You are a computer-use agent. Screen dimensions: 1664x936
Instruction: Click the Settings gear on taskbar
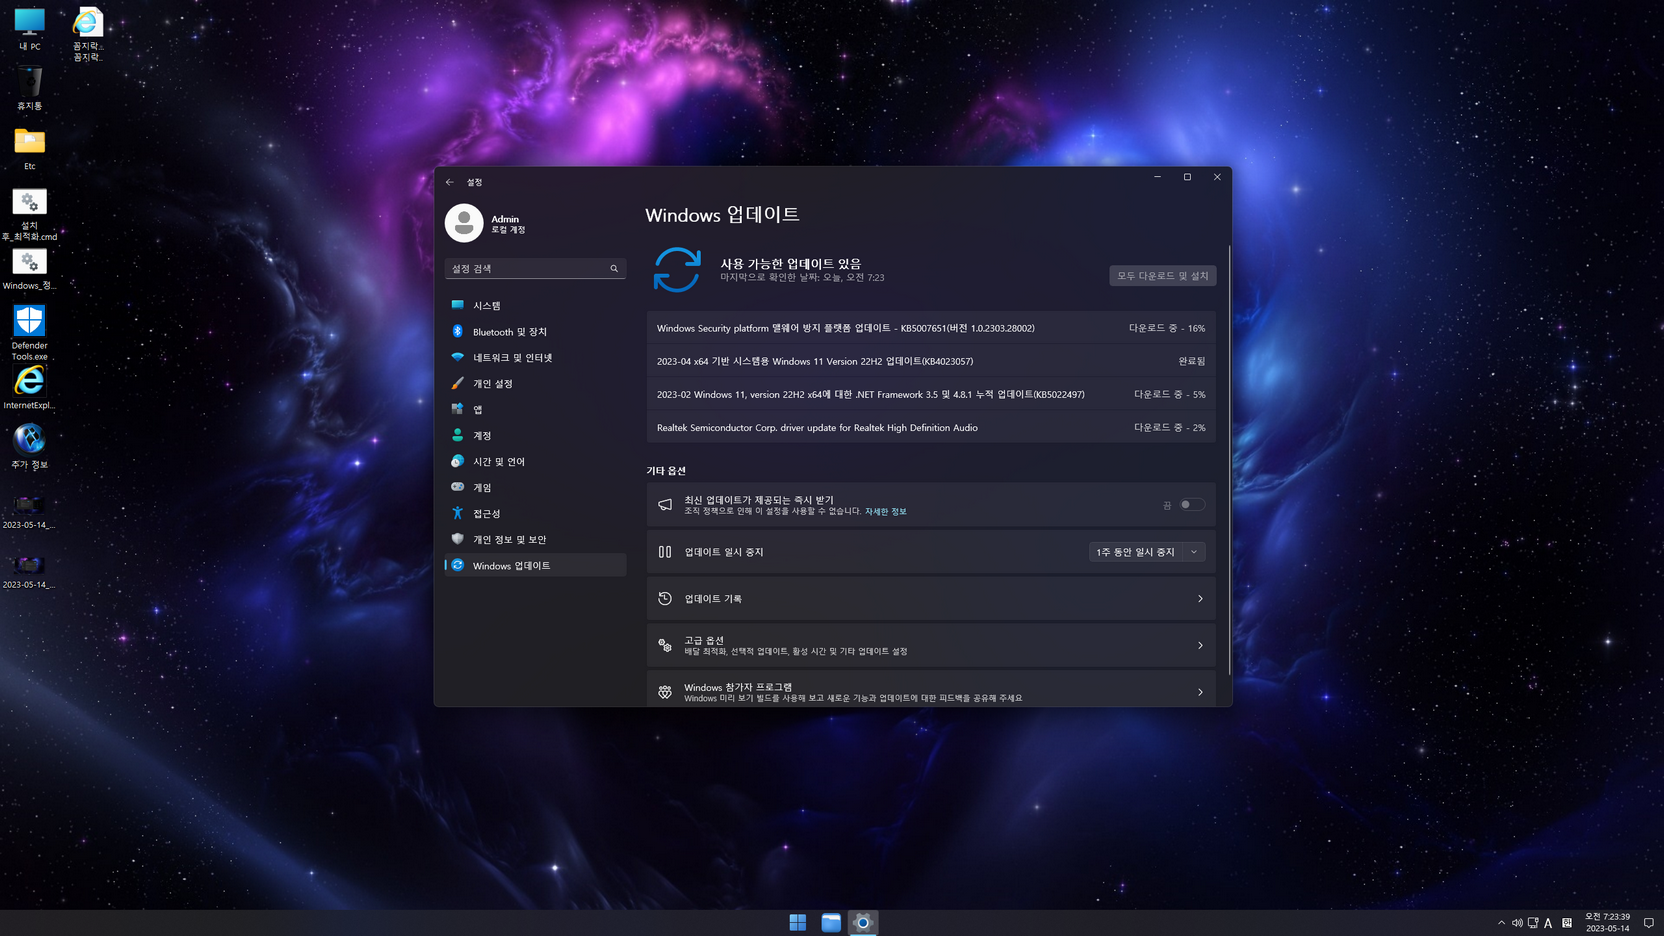863,923
